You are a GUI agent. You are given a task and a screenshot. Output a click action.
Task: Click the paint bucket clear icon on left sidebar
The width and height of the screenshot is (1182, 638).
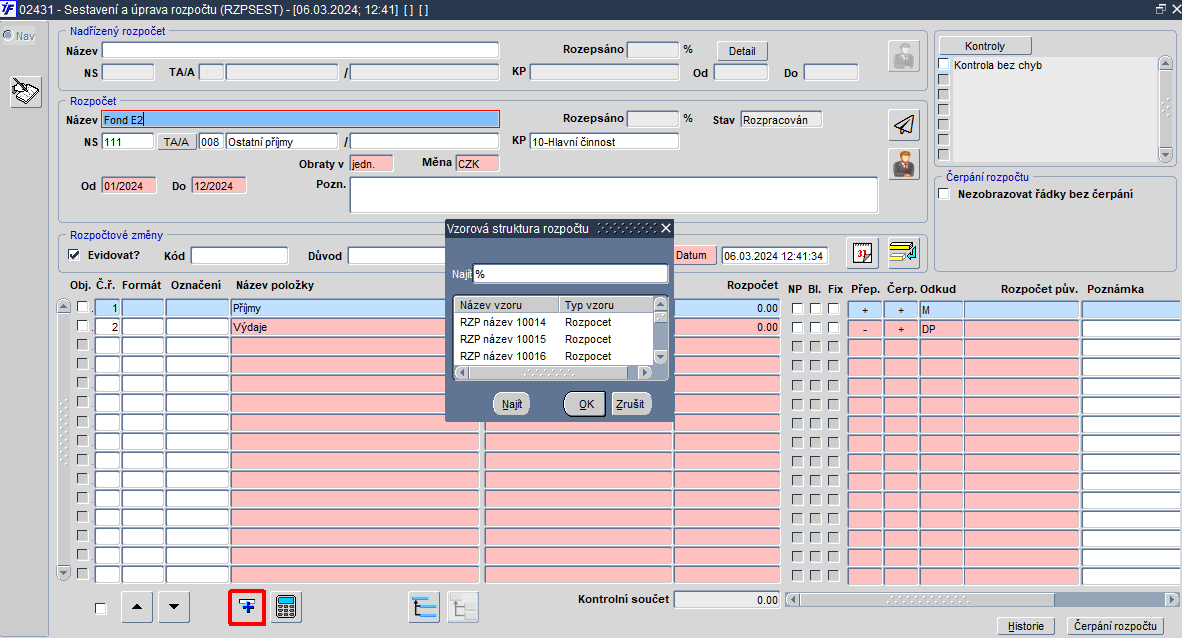click(x=26, y=92)
